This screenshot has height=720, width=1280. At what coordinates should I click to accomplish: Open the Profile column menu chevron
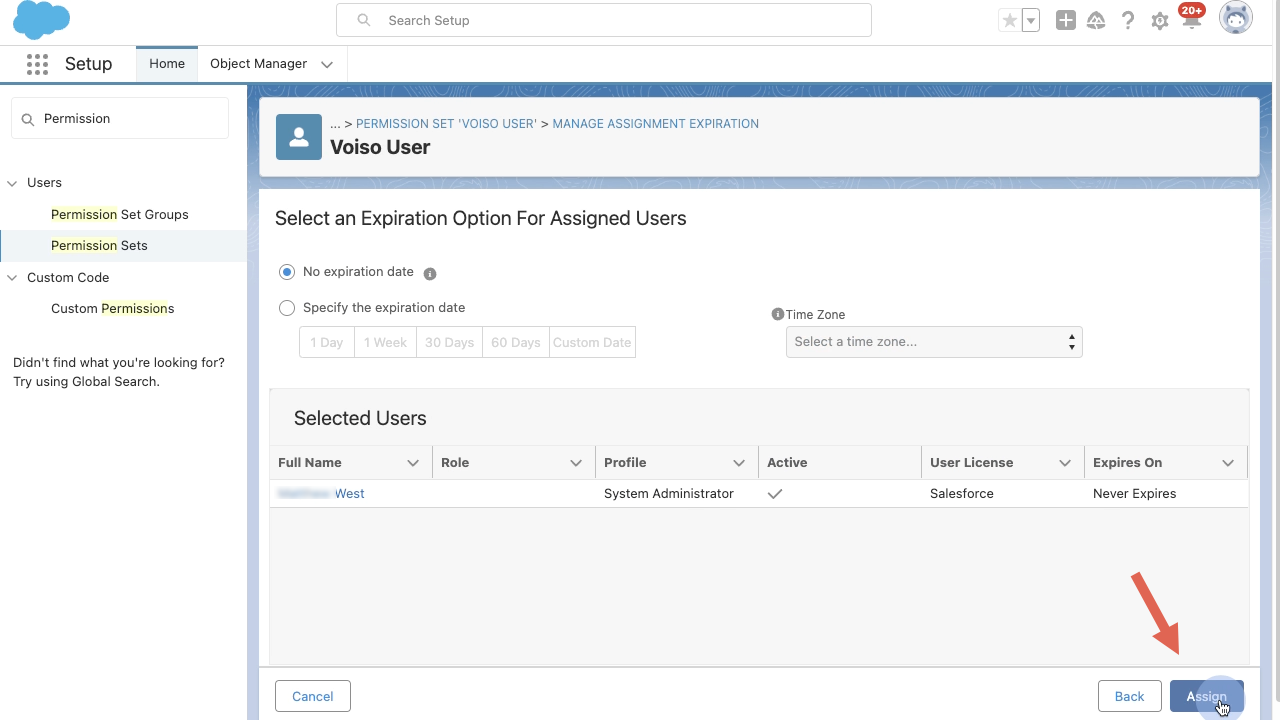click(739, 463)
